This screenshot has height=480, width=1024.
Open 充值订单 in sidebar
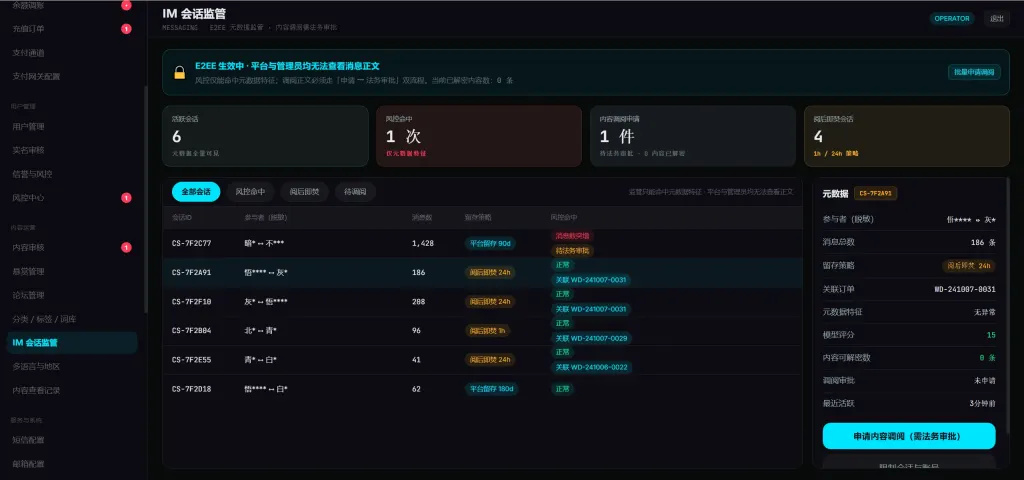coord(29,29)
